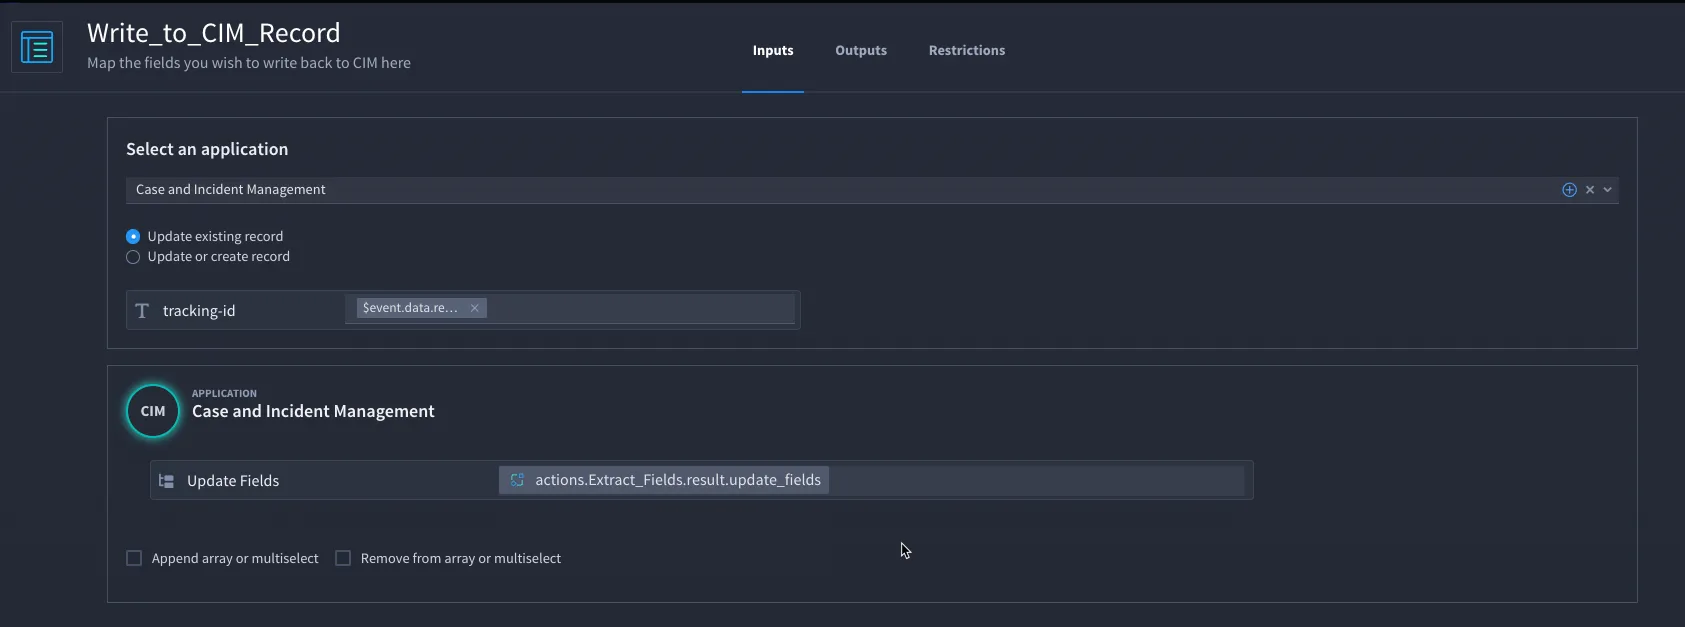Screen dimensions: 1685x627
Task: Click the empty area of the Update Fields input
Action: (1036, 480)
